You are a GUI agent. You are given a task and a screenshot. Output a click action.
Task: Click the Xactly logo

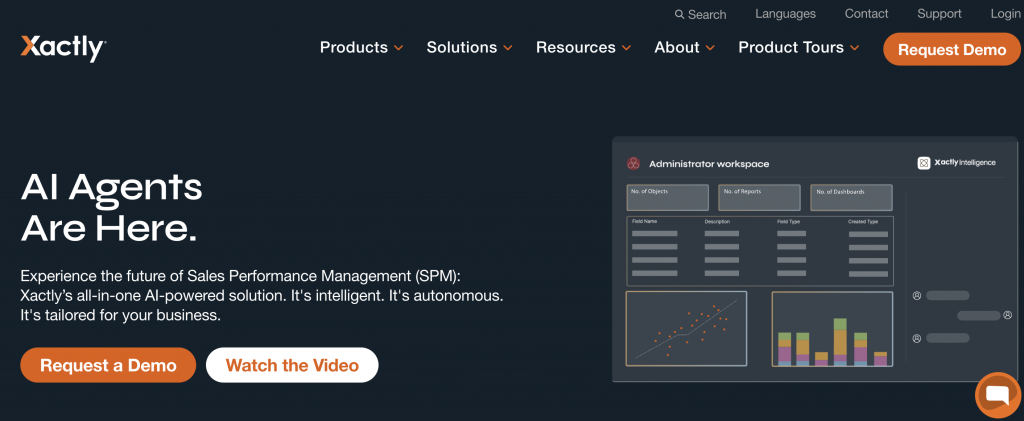[63, 48]
